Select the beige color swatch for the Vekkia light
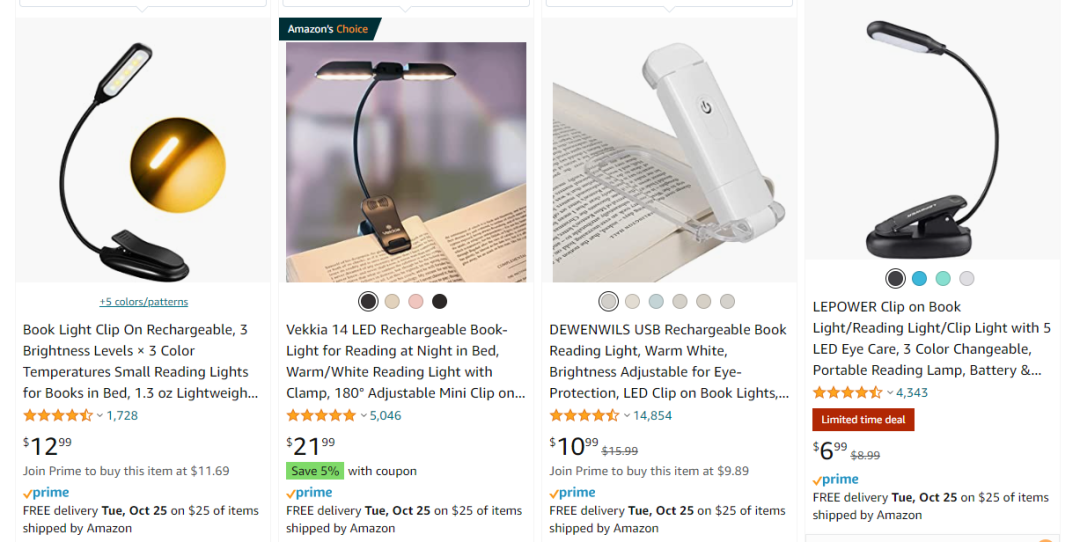The height and width of the screenshot is (542, 1080). coord(392,301)
